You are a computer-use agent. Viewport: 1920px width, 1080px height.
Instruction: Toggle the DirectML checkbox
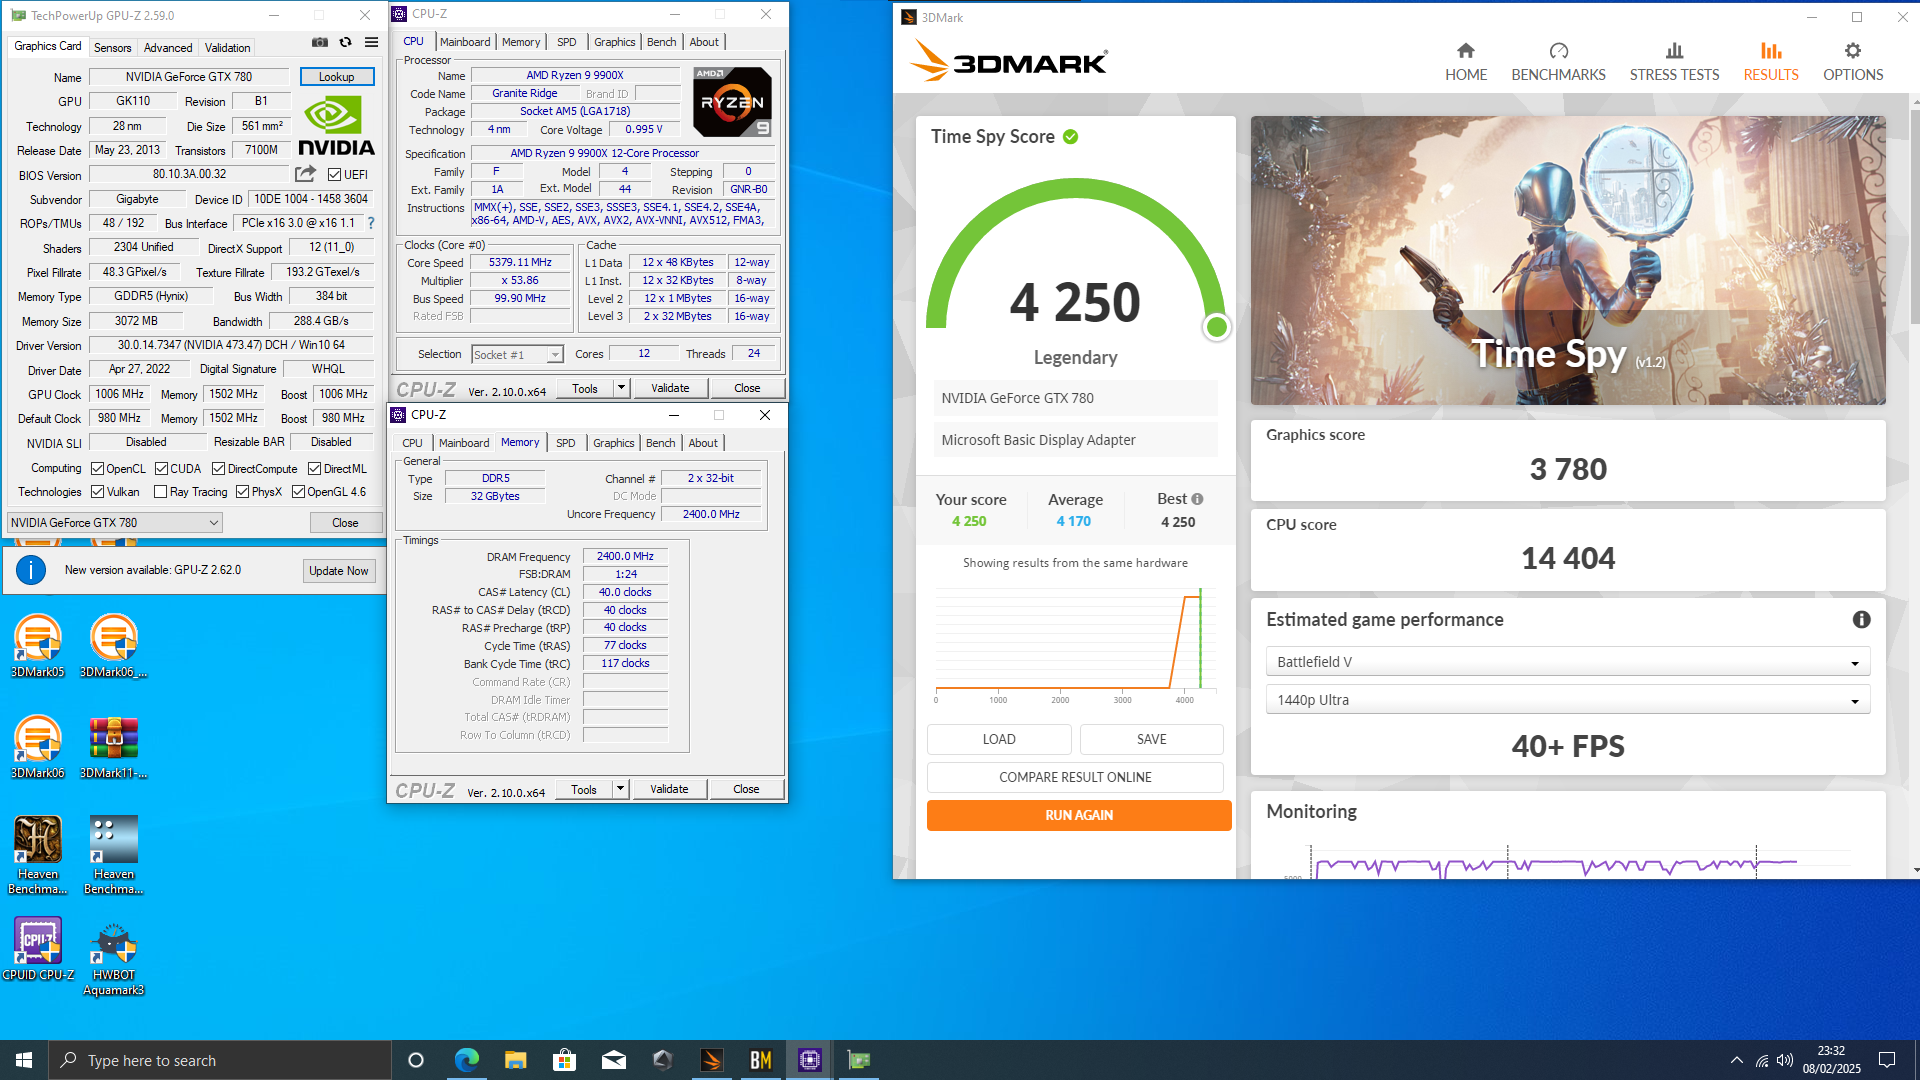pyautogui.click(x=314, y=469)
